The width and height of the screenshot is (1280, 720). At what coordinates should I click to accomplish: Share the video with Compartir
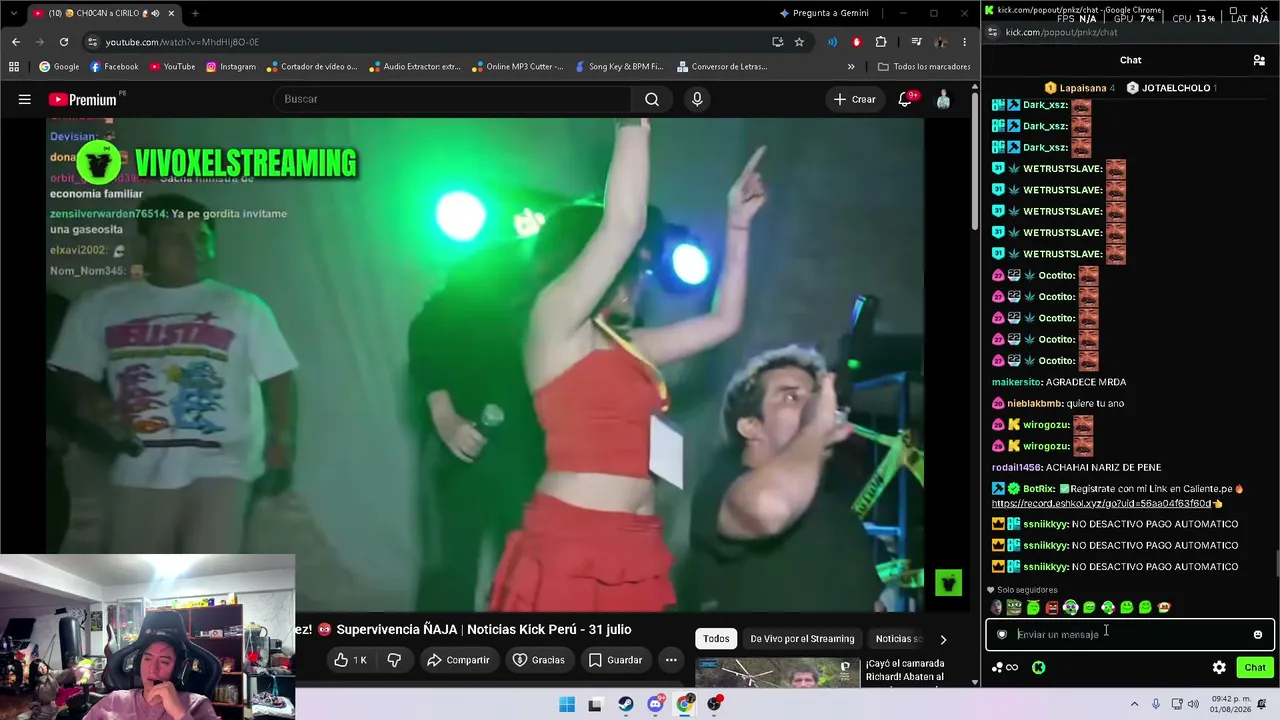click(x=458, y=660)
